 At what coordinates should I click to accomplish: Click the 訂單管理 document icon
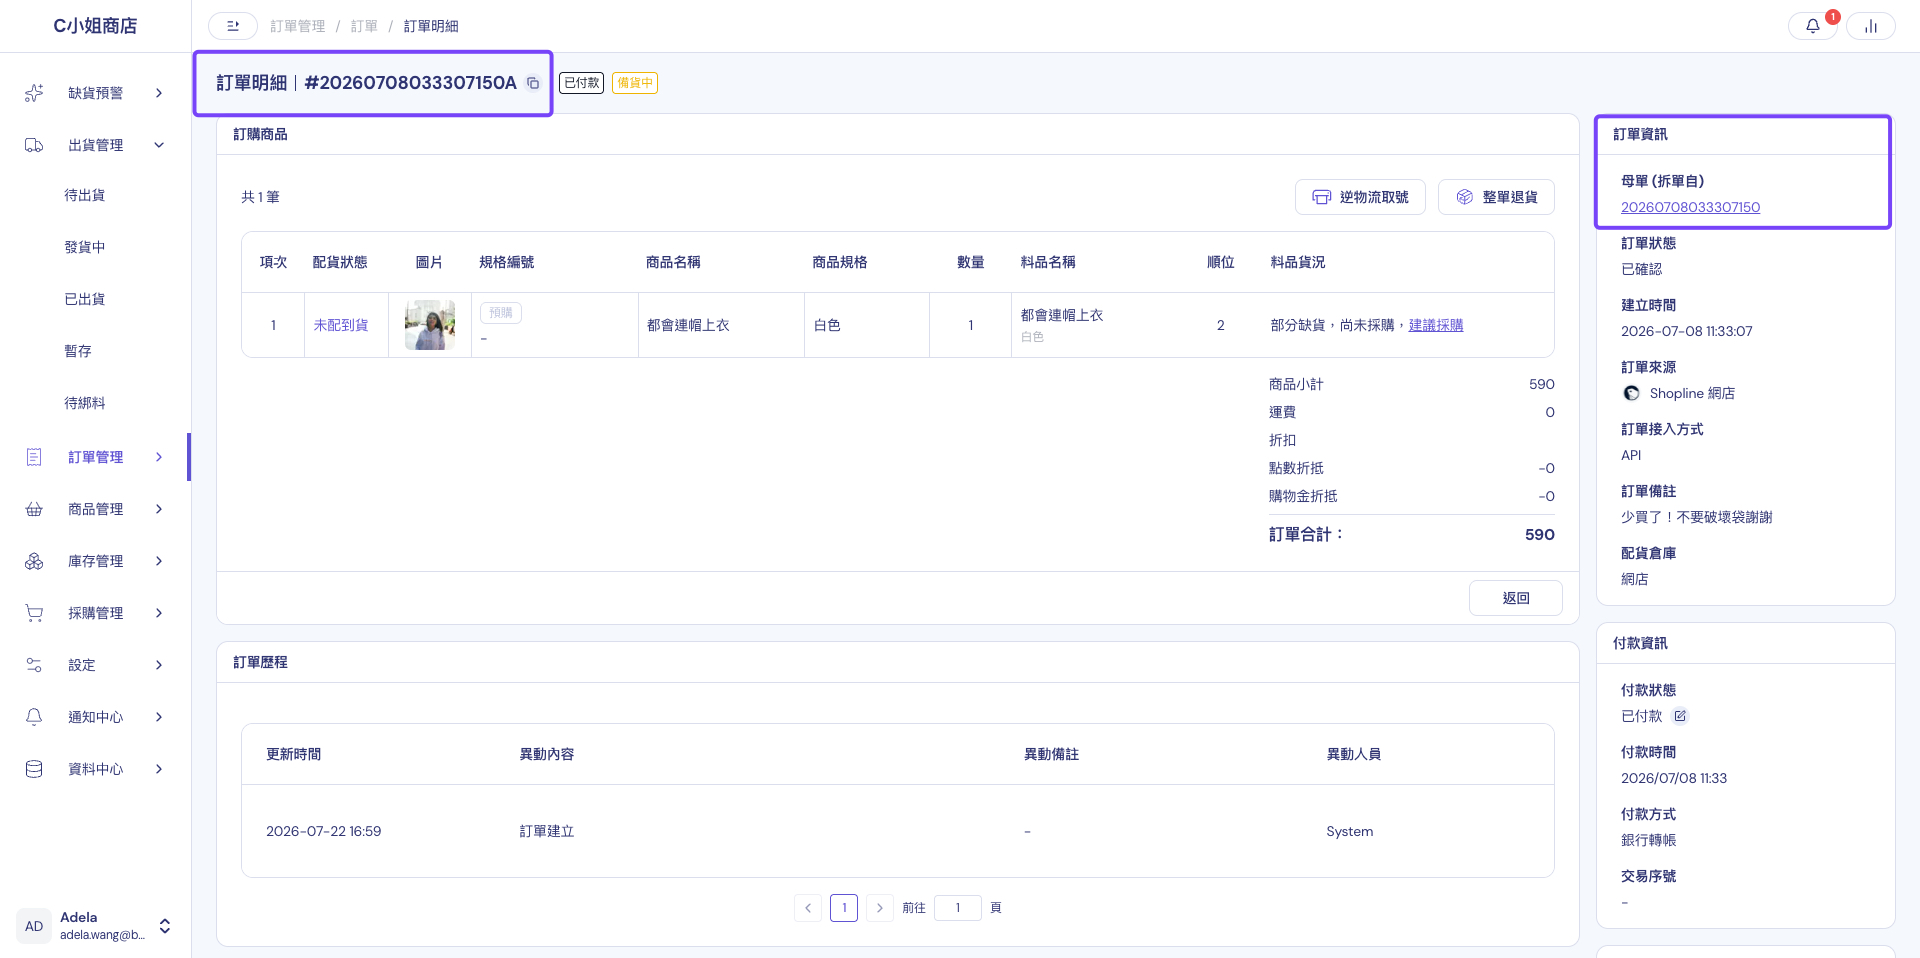coord(34,457)
